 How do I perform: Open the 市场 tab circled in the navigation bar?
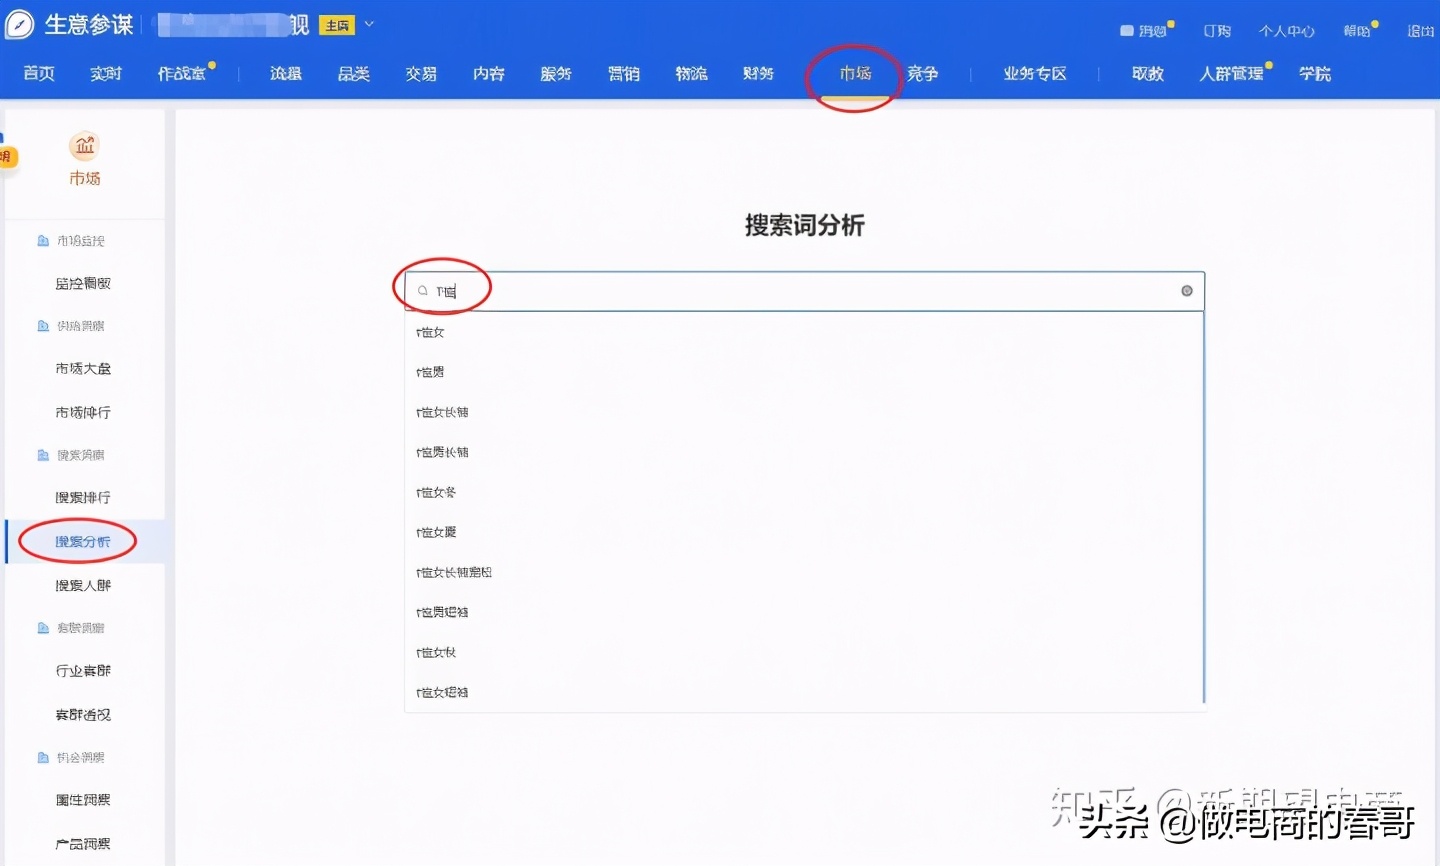(853, 73)
